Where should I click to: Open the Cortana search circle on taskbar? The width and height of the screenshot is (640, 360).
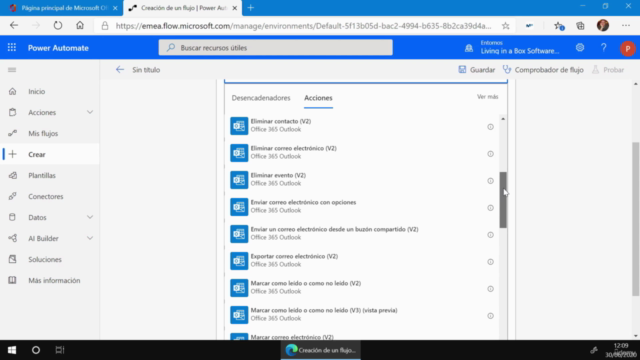click(36, 350)
